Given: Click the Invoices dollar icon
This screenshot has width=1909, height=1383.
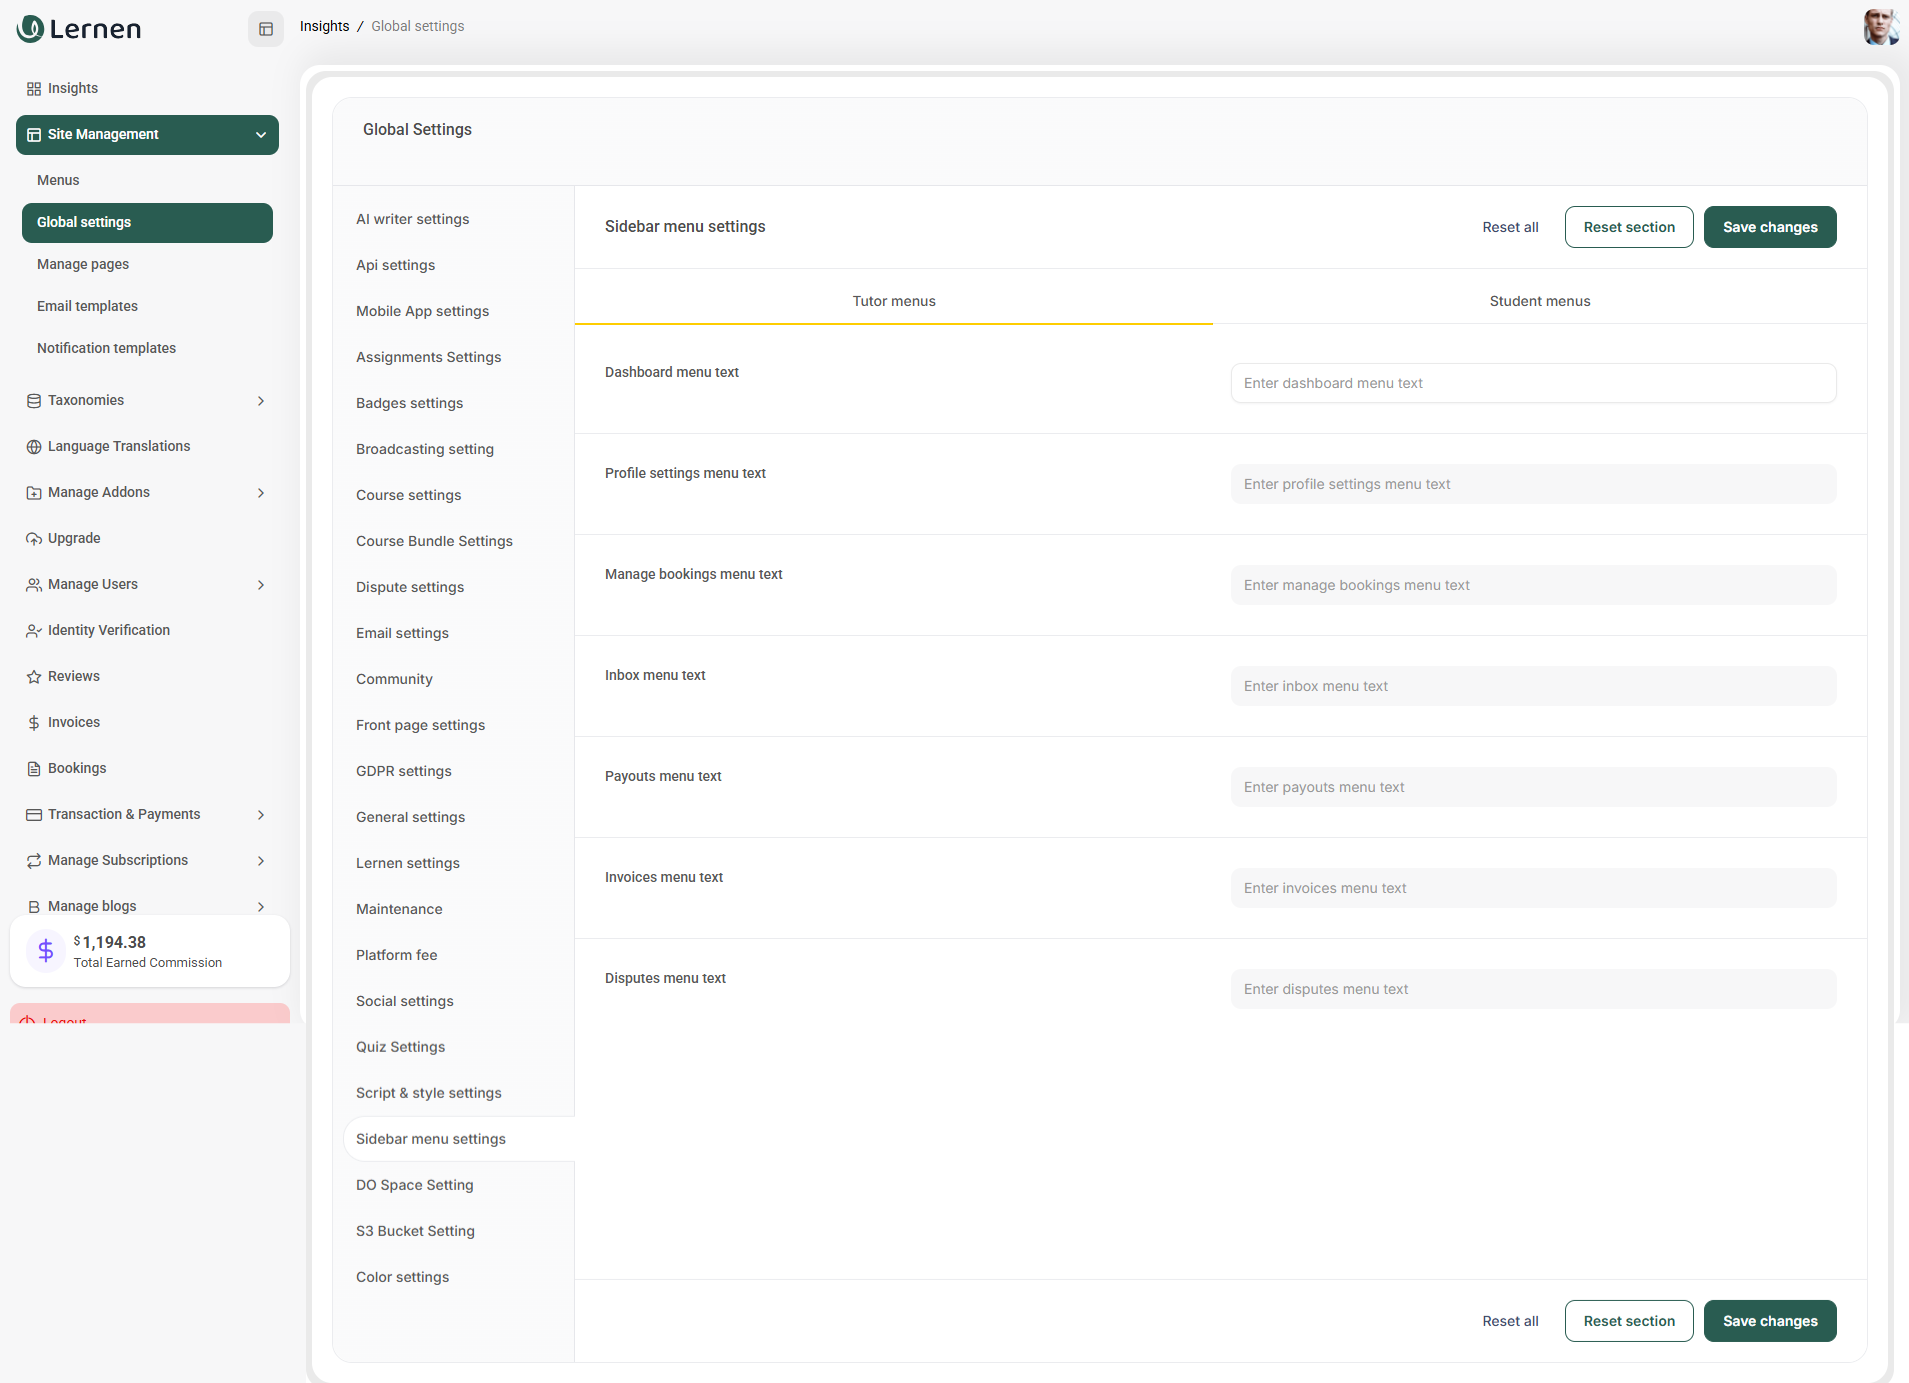Looking at the screenshot, I should (x=34, y=723).
